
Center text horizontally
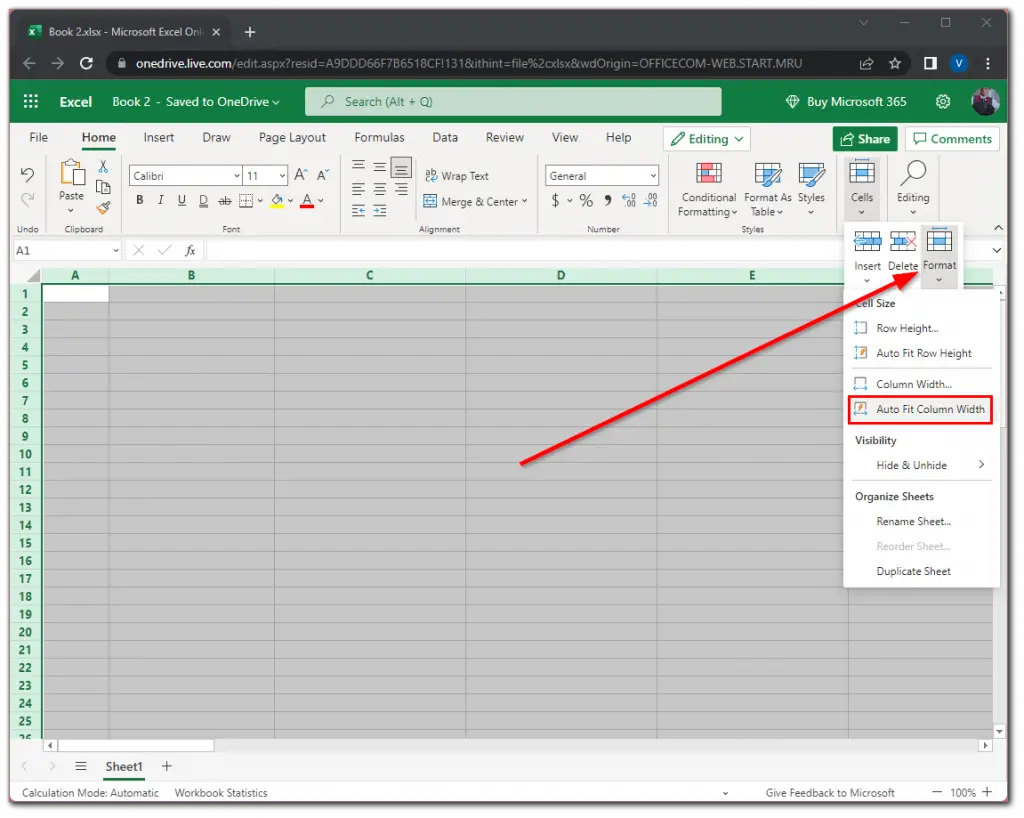(x=379, y=189)
